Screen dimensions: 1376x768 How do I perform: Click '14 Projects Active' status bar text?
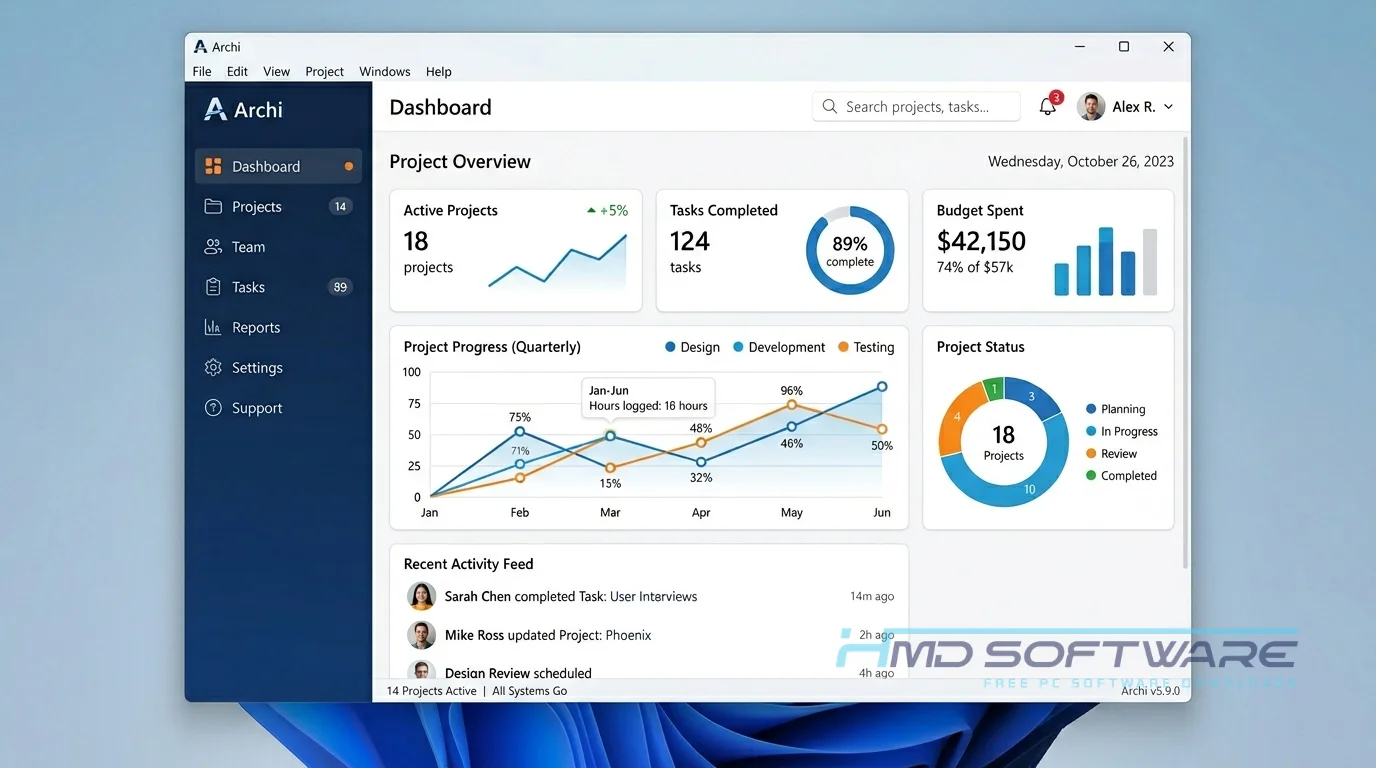(432, 691)
